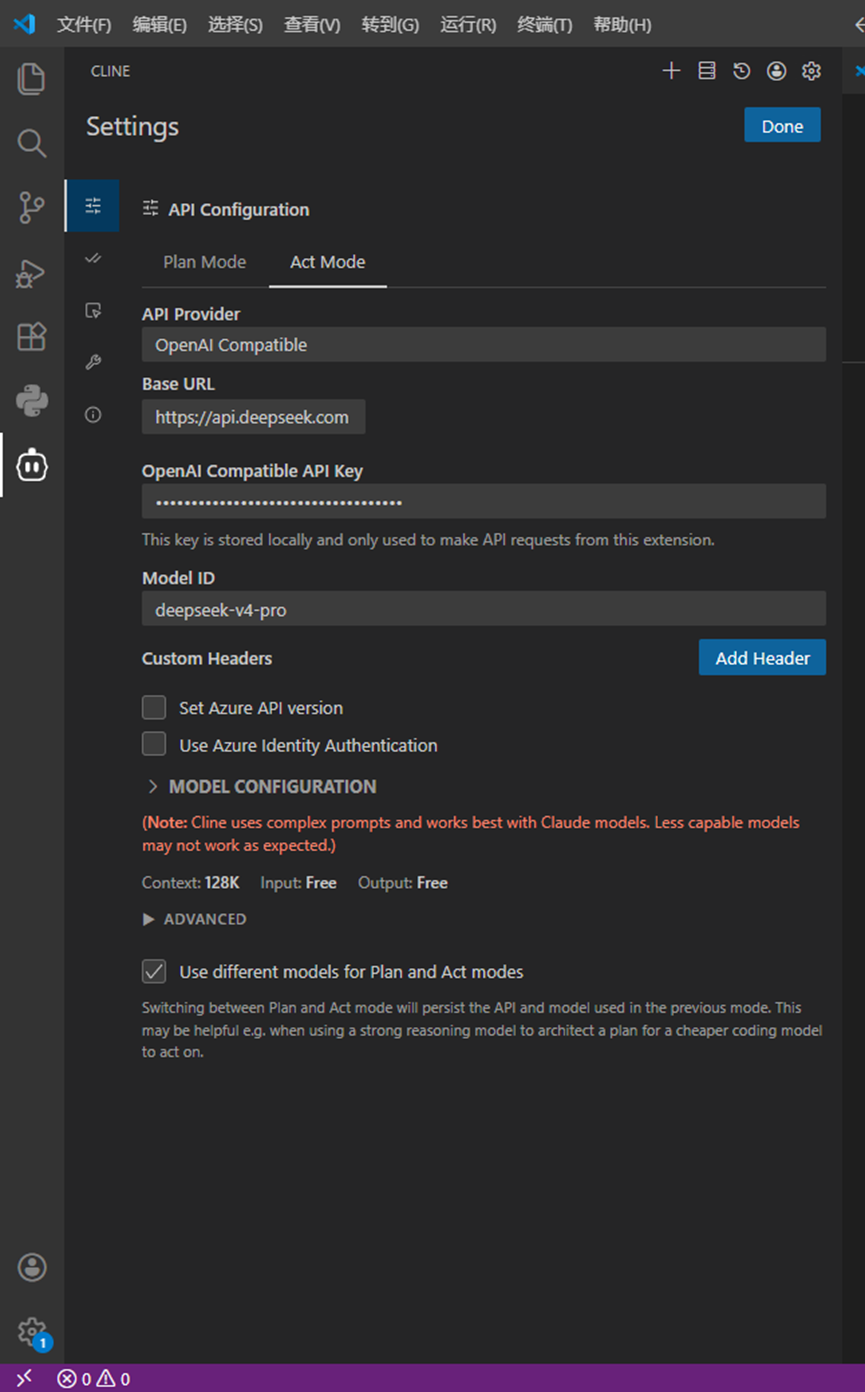
Task: Focus the OpenAI Compatible API Key field
Action: pos(484,501)
